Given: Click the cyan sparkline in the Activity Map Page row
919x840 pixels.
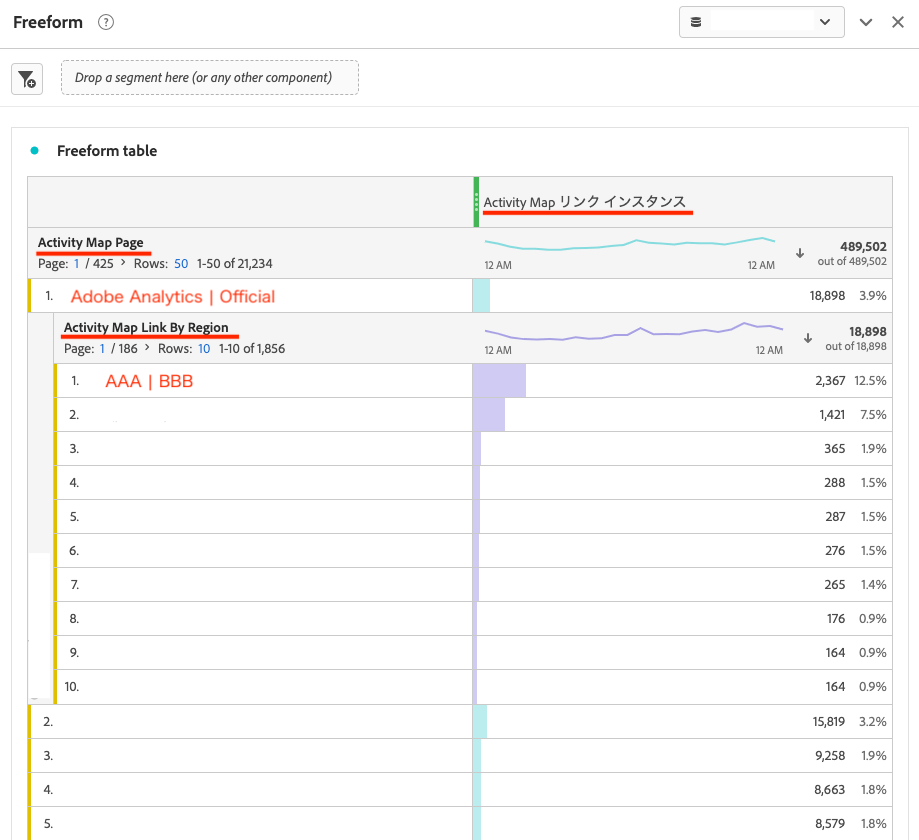Looking at the screenshot, I should (630, 243).
